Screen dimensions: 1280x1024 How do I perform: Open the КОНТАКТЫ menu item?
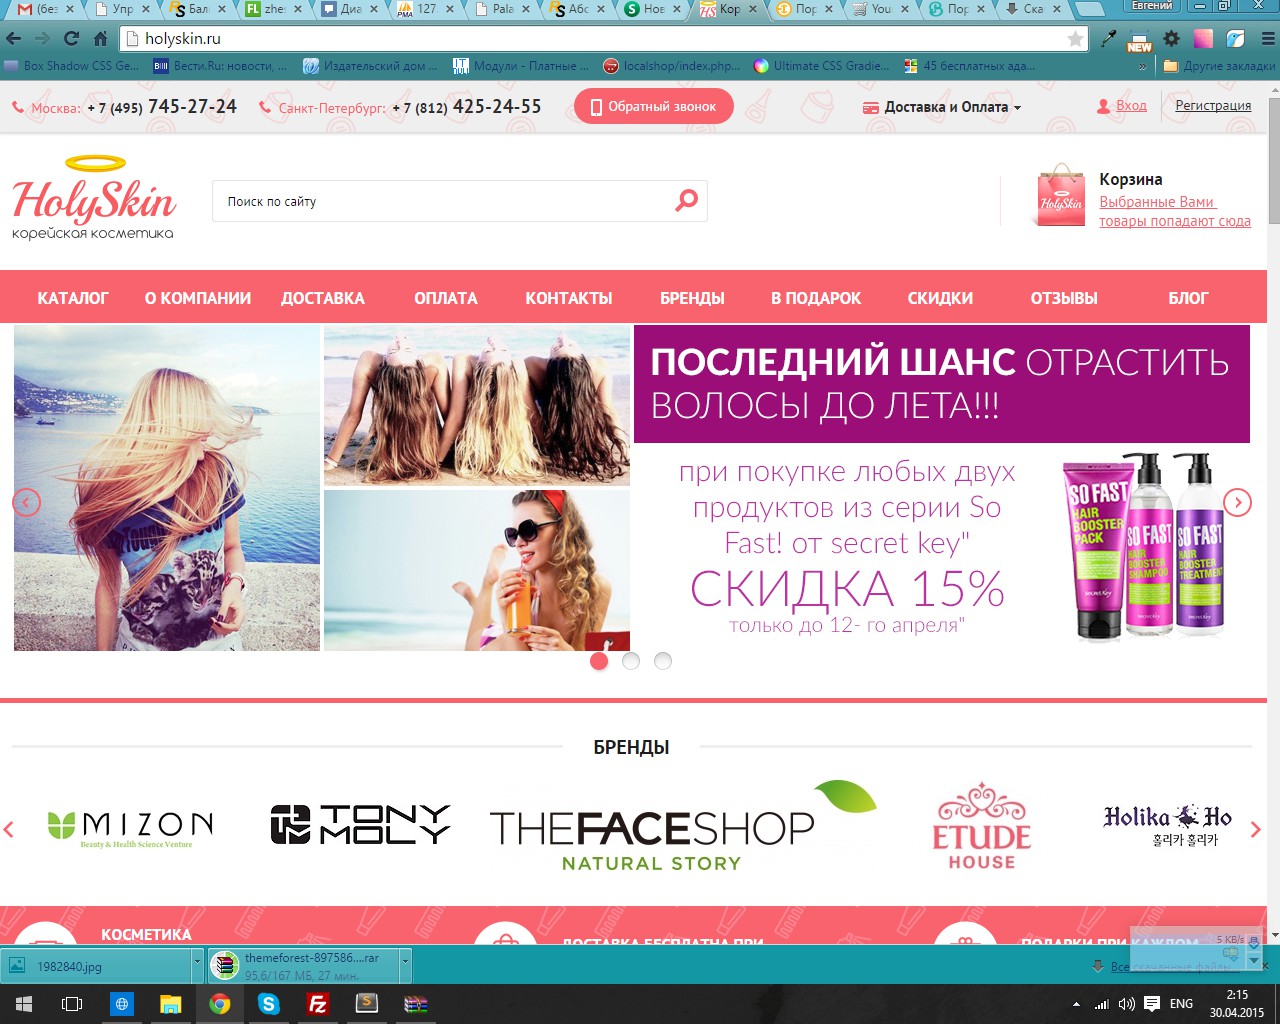tap(569, 298)
